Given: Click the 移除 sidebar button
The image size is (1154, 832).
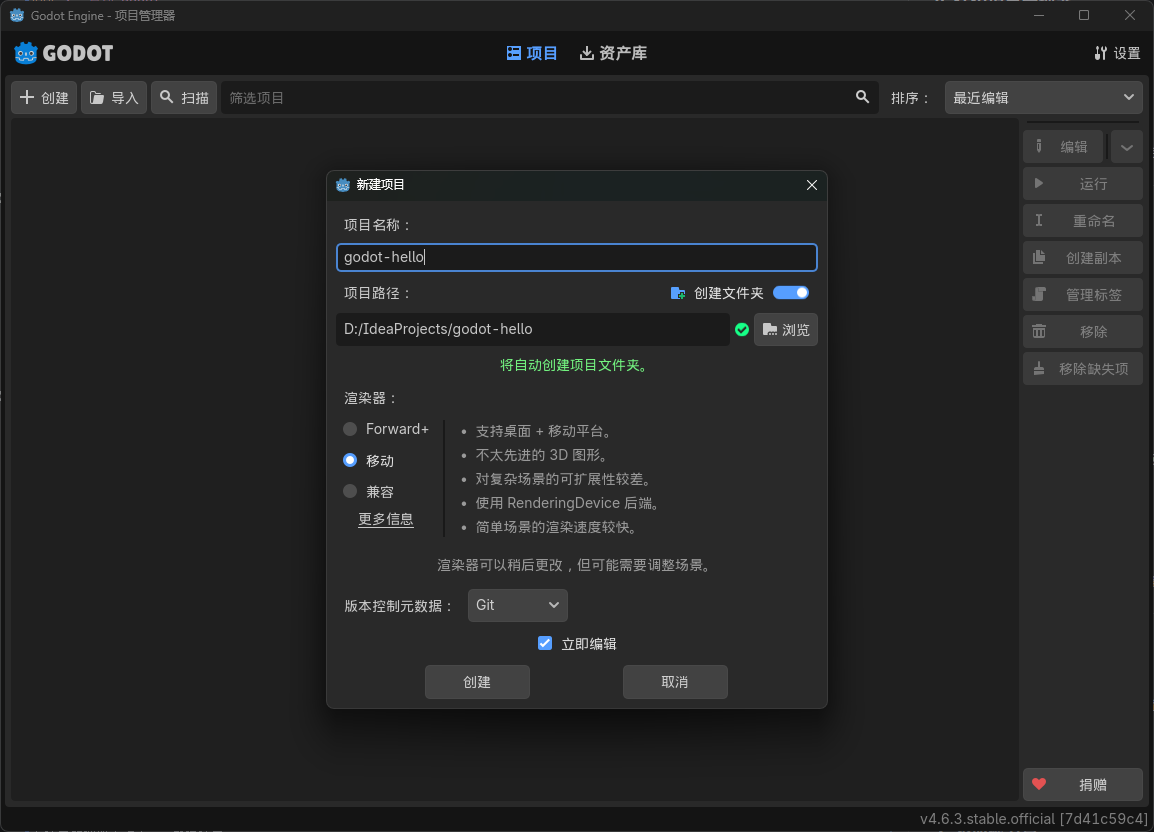Looking at the screenshot, I should coord(1083,331).
